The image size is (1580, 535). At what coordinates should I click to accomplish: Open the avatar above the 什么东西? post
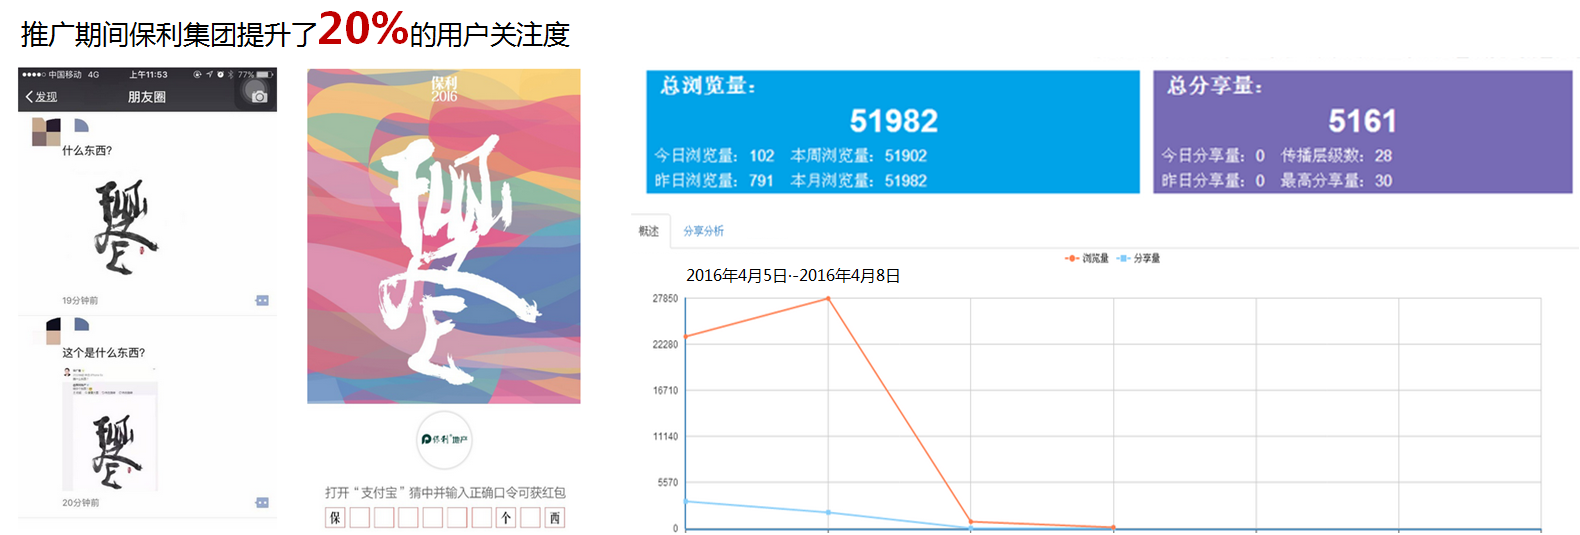46,132
